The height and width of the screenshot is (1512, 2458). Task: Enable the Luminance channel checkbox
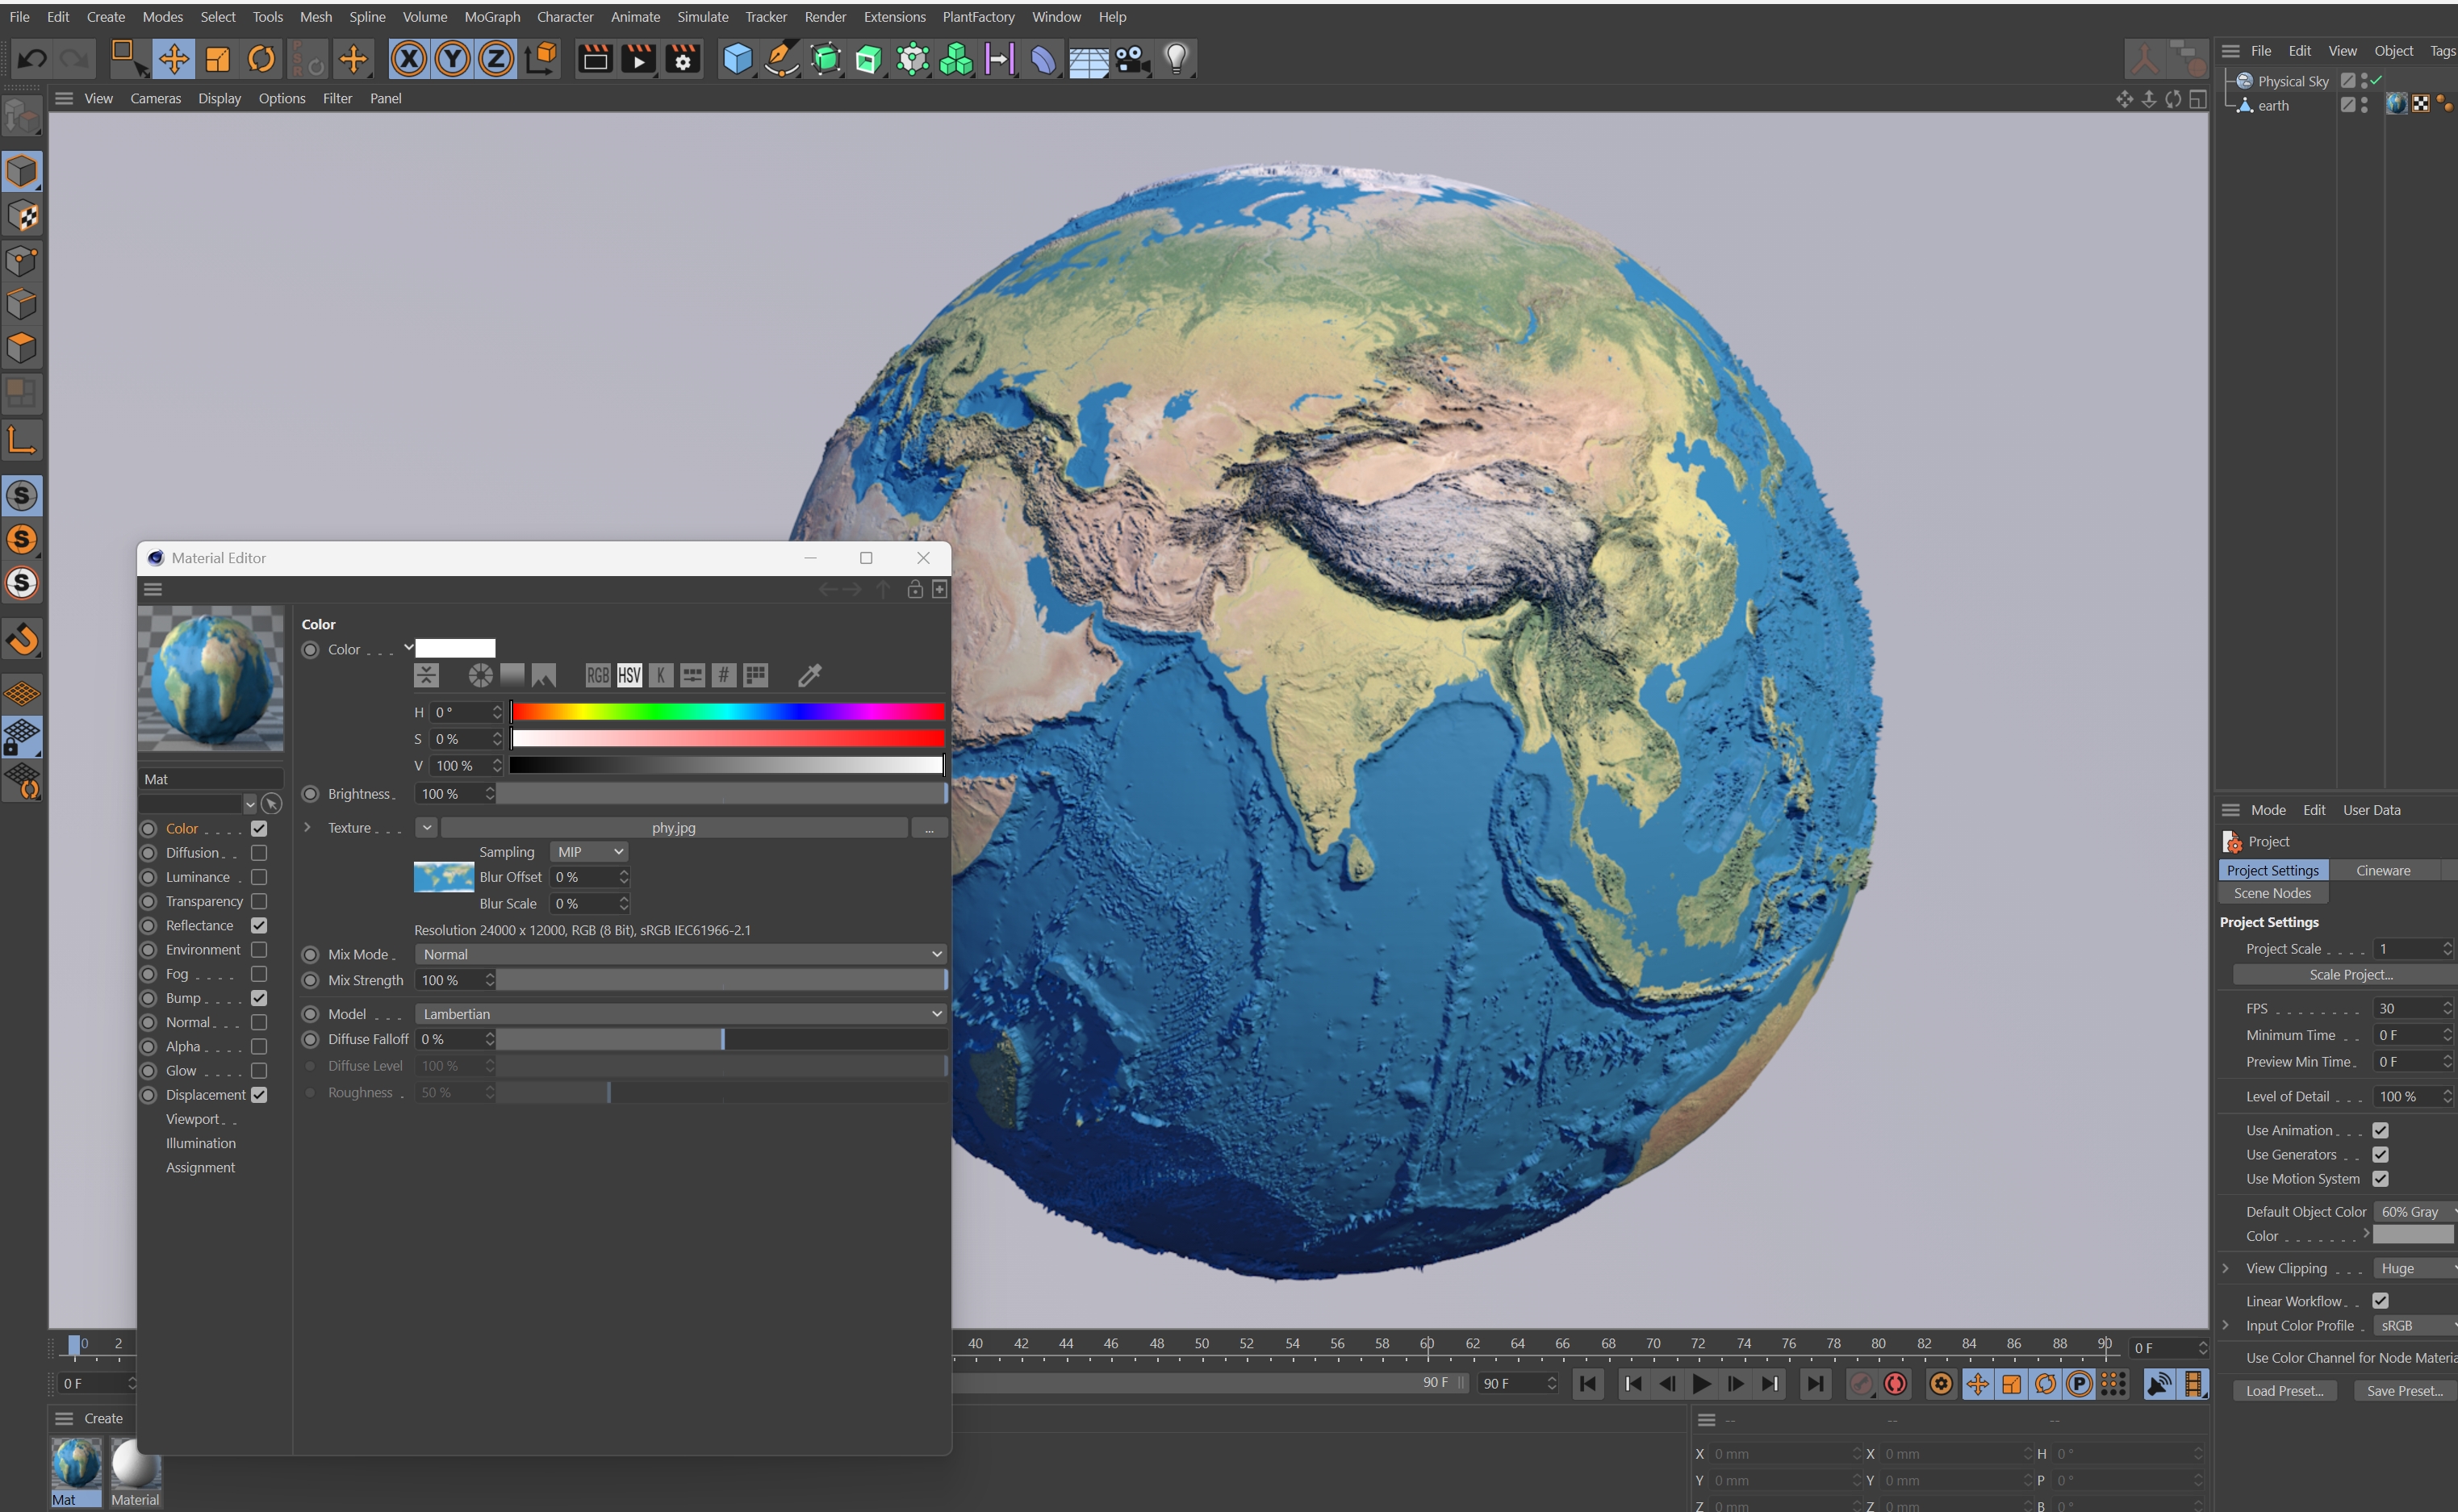click(259, 877)
